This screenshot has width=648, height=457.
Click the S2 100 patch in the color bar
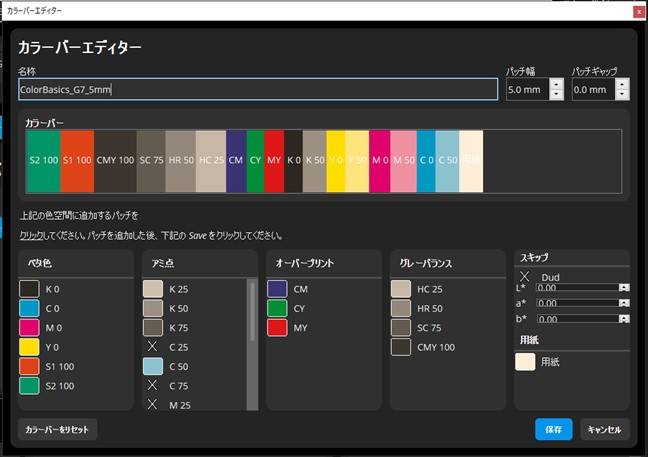pyautogui.click(x=43, y=161)
